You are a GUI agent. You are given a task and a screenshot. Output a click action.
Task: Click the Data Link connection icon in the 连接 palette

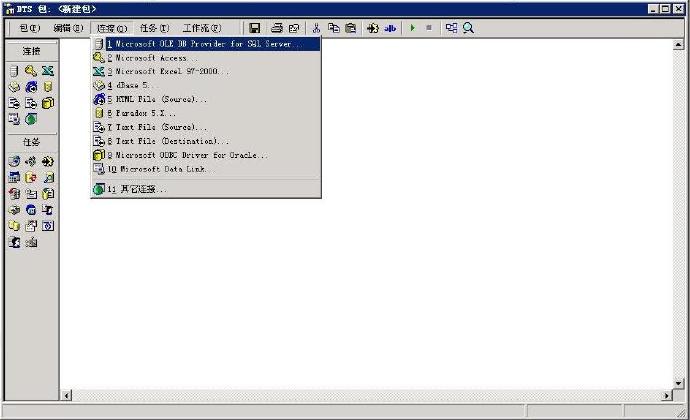[x=14, y=119]
